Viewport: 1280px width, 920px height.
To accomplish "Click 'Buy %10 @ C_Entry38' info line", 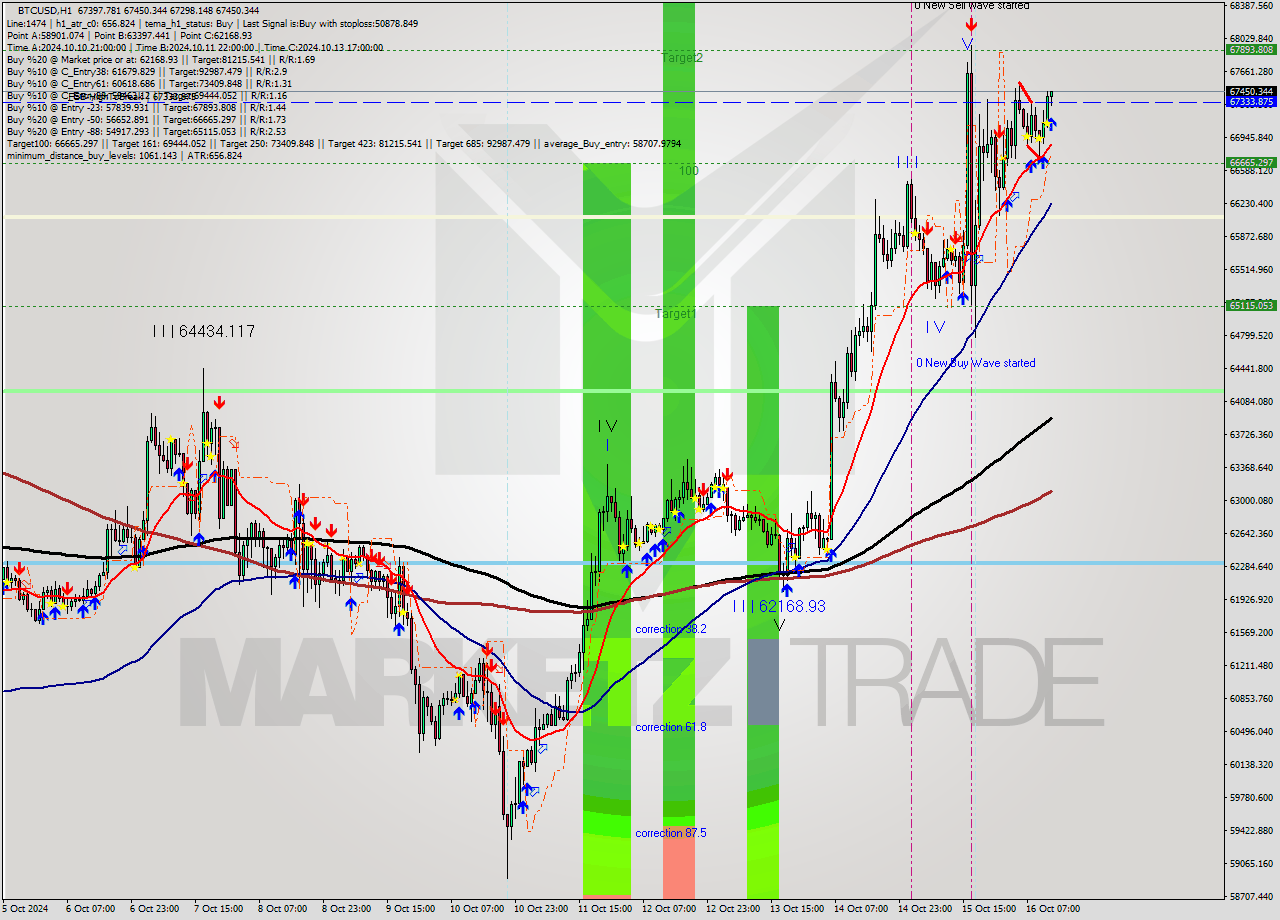I will (x=147, y=71).
